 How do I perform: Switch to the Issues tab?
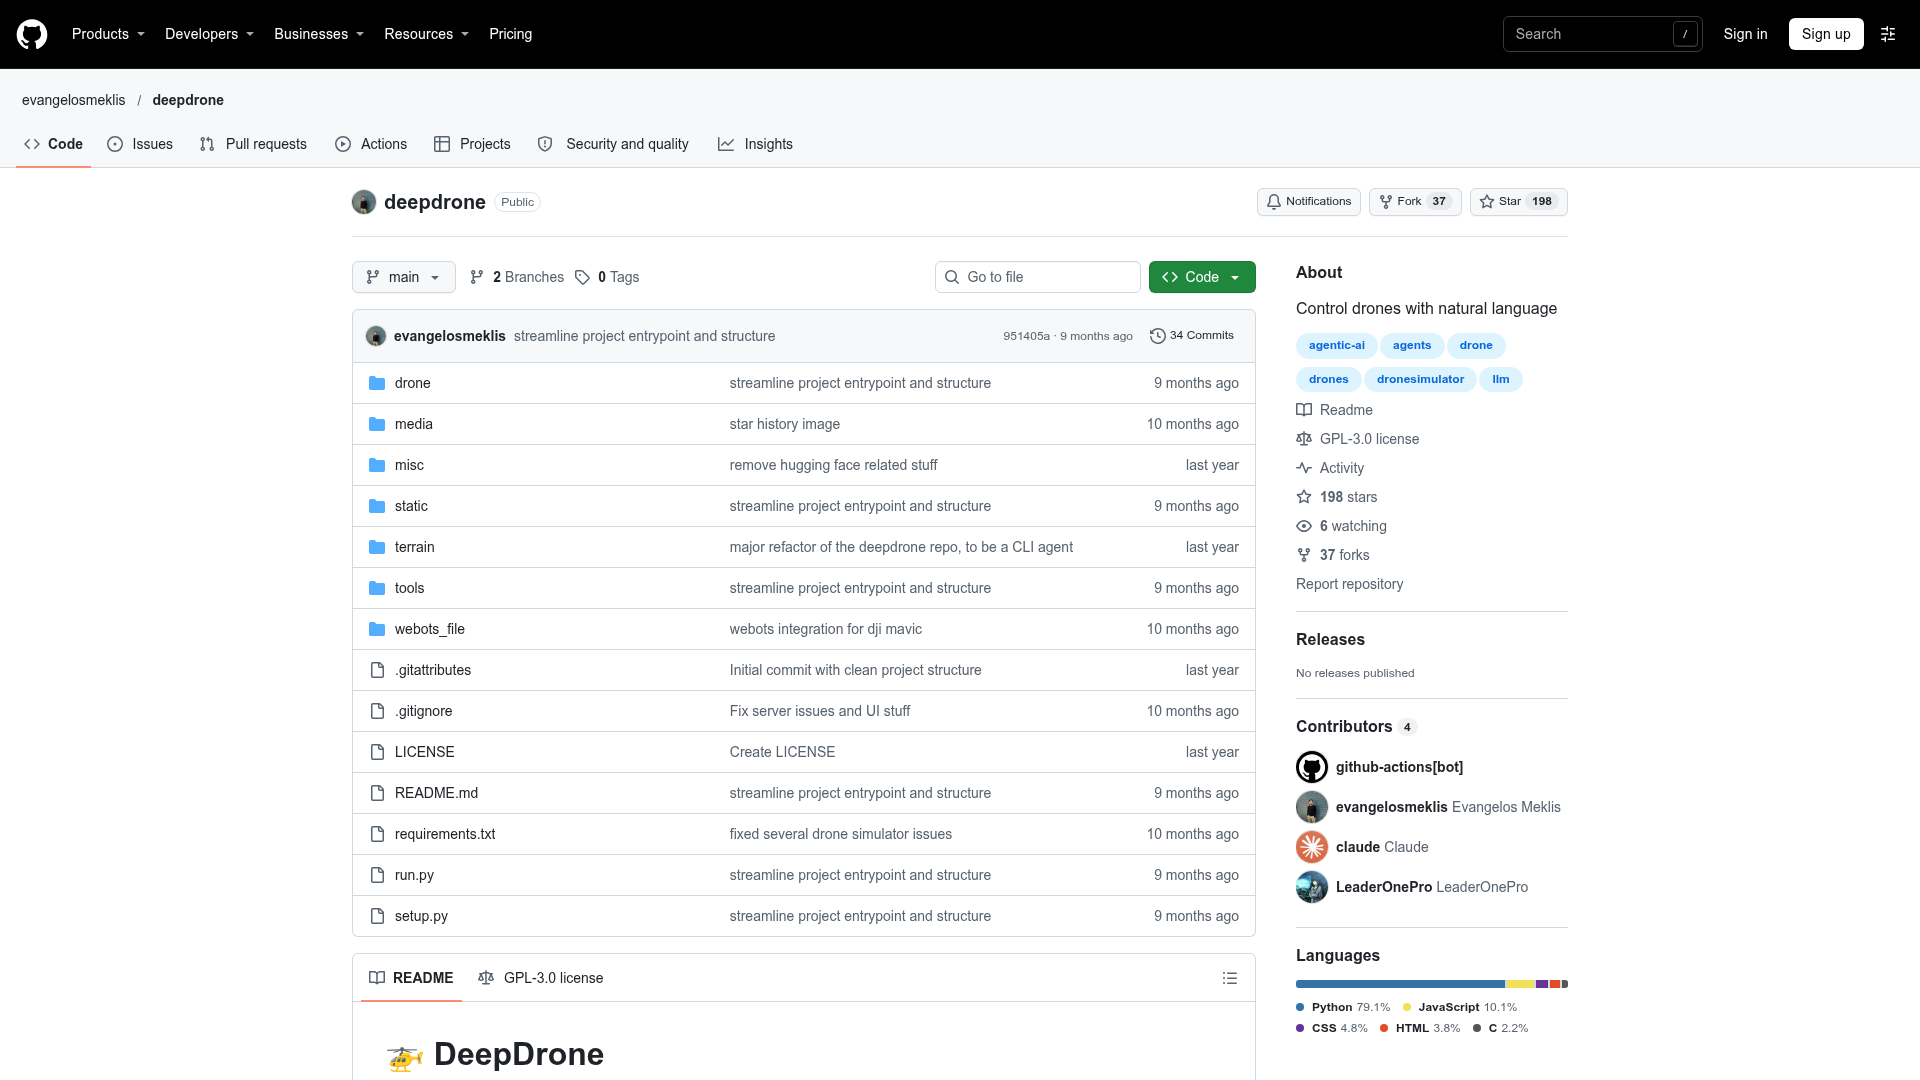click(140, 144)
